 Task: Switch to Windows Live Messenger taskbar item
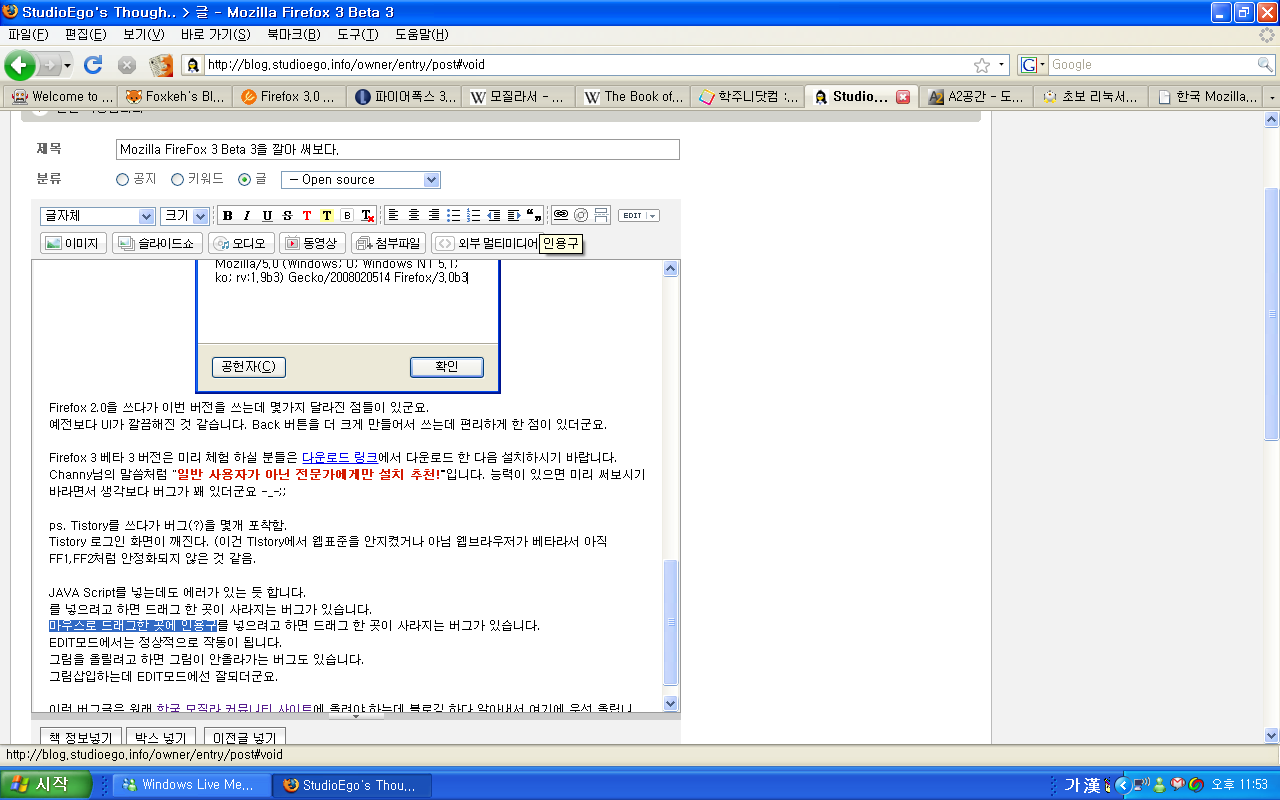coord(191,785)
